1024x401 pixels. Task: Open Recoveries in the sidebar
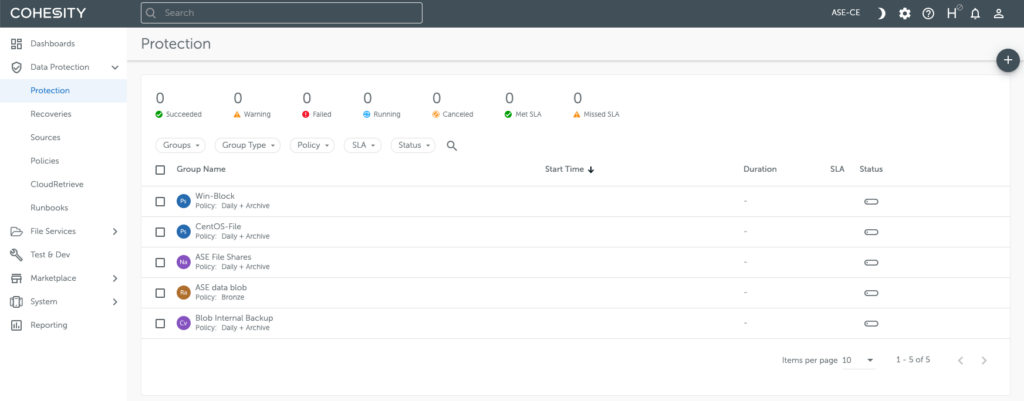[51, 114]
